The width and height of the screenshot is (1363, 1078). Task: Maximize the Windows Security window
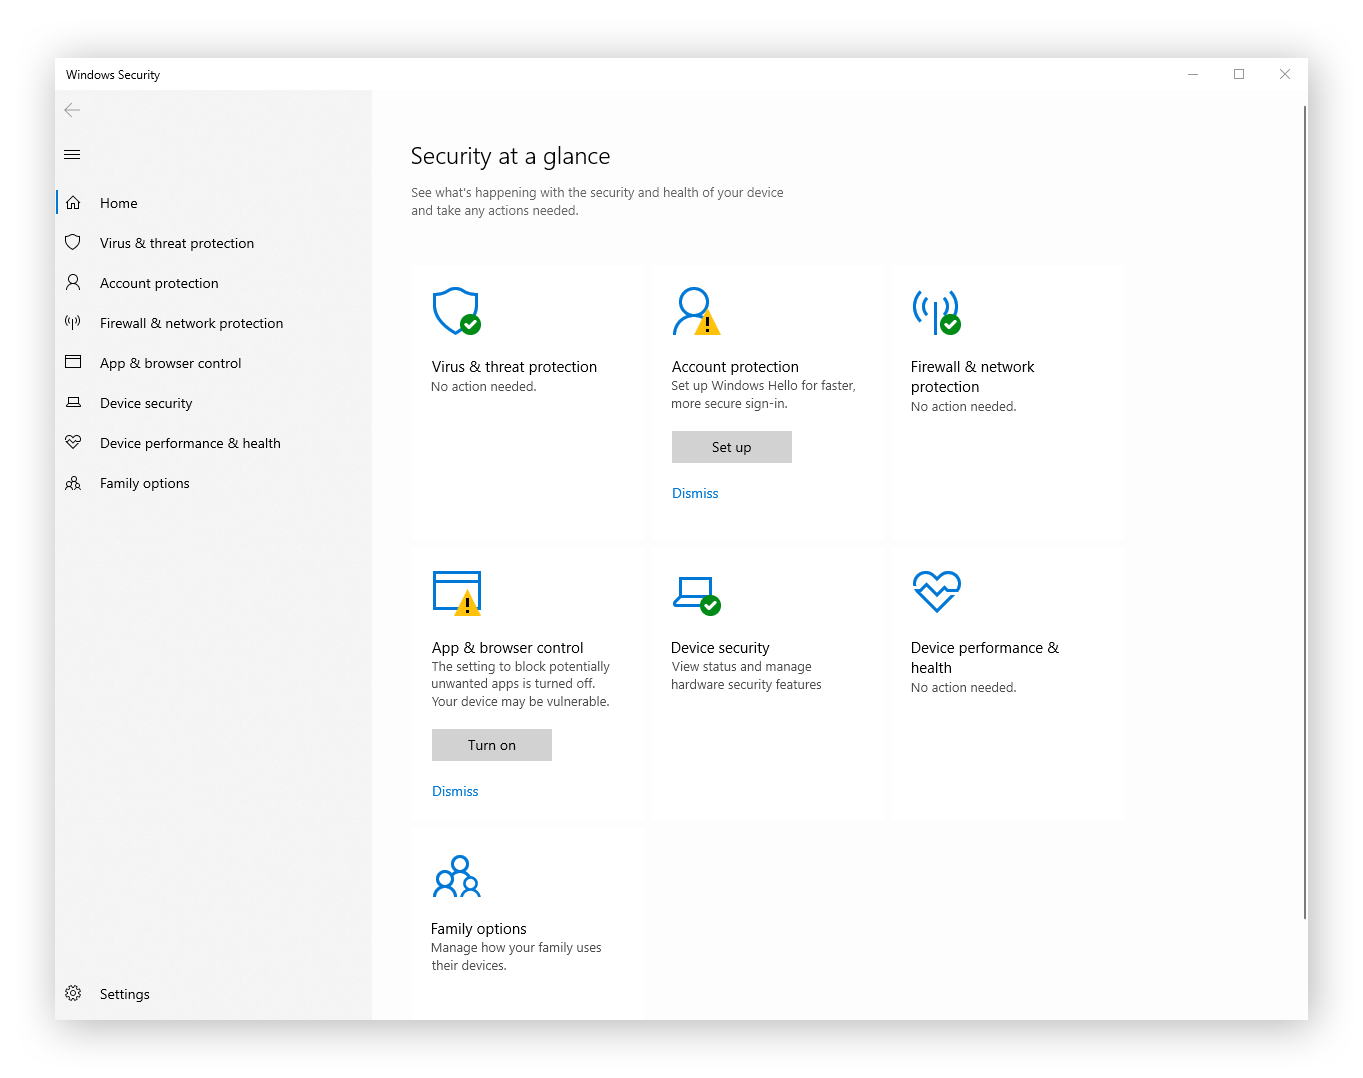[1239, 74]
